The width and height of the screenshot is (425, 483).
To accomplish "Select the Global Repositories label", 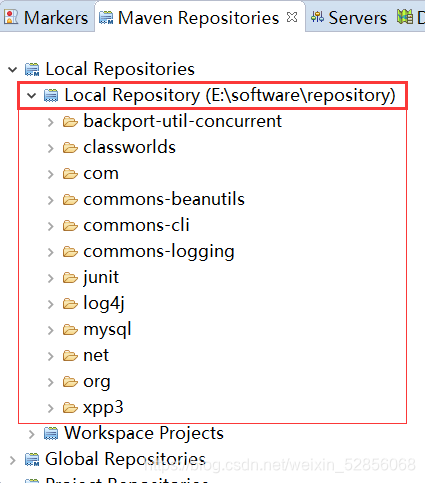I will coord(125,459).
